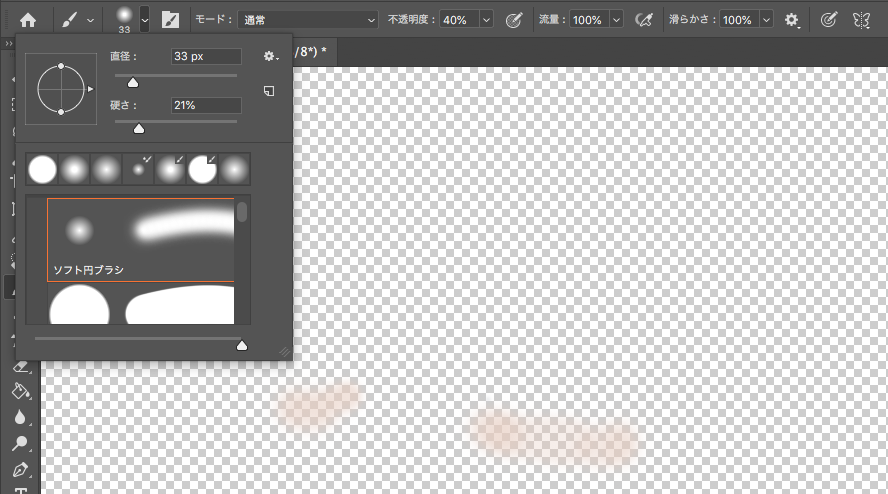Choose the ソフト円ブラシ preset
Image resolution: width=888 pixels, height=494 pixels.
[140, 240]
